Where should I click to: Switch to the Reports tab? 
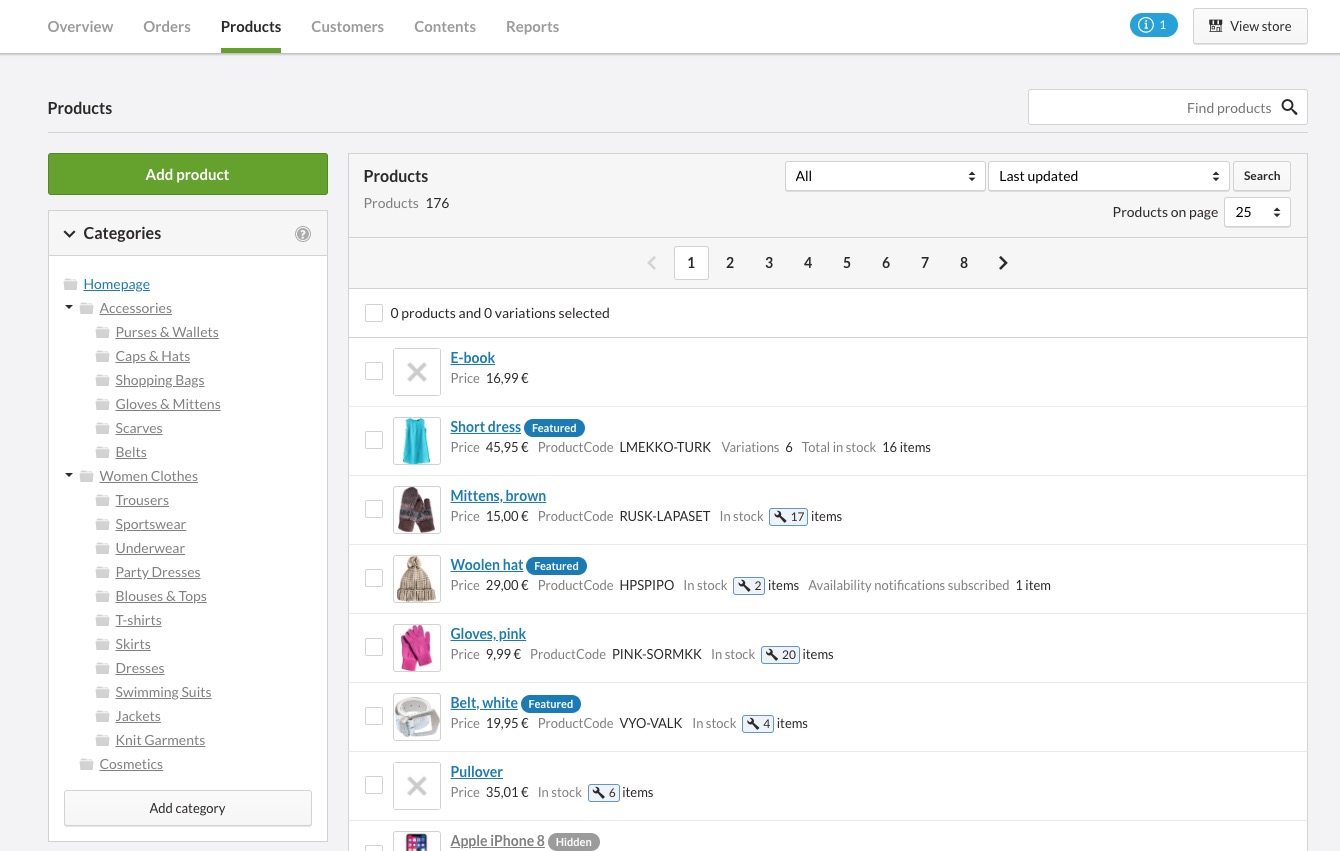[532, 27]
